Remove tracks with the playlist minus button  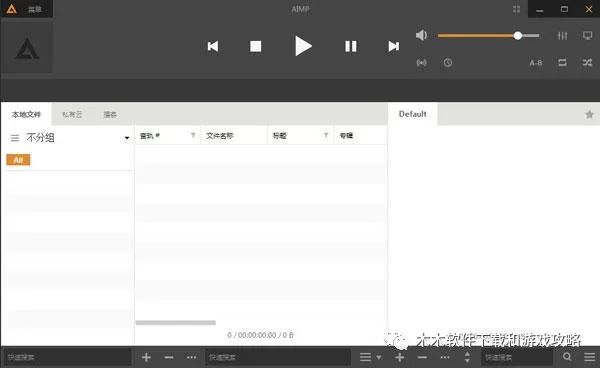pyautogui.click(x=422, y=357)
